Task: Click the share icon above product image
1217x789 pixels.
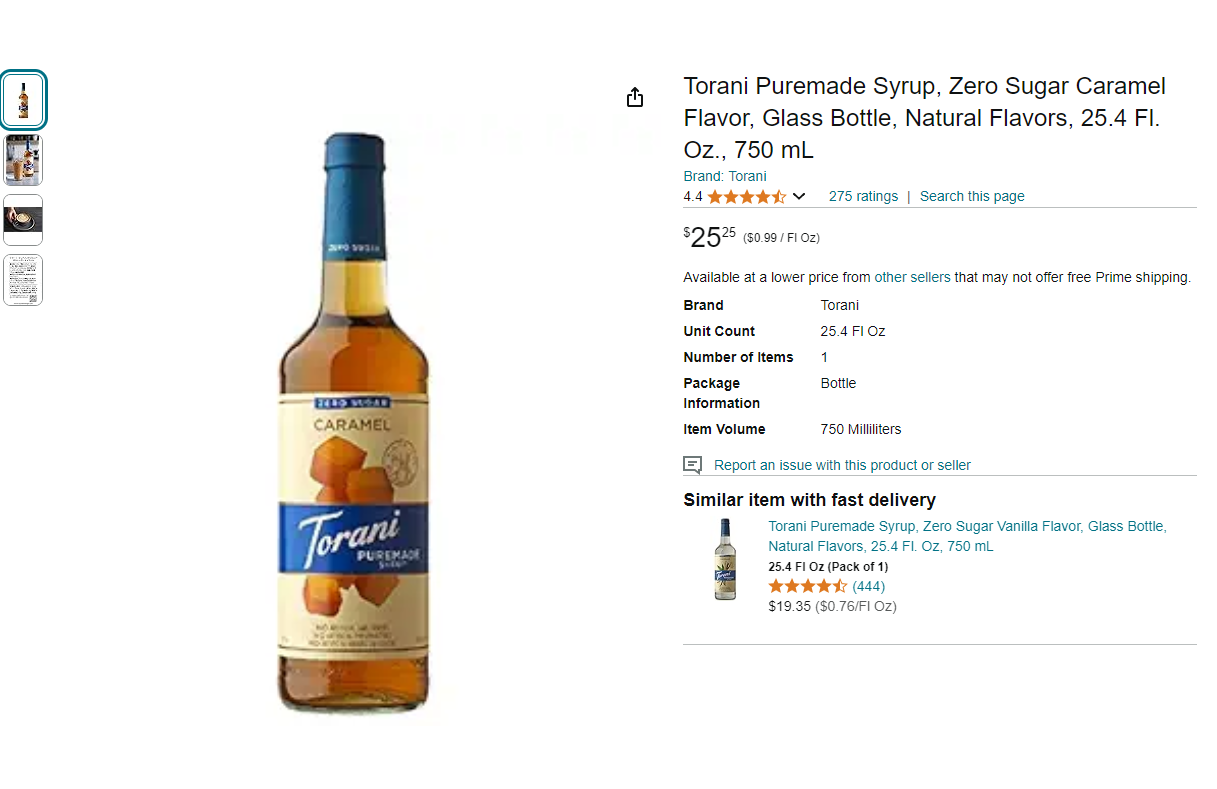Action: coord(634,97)
